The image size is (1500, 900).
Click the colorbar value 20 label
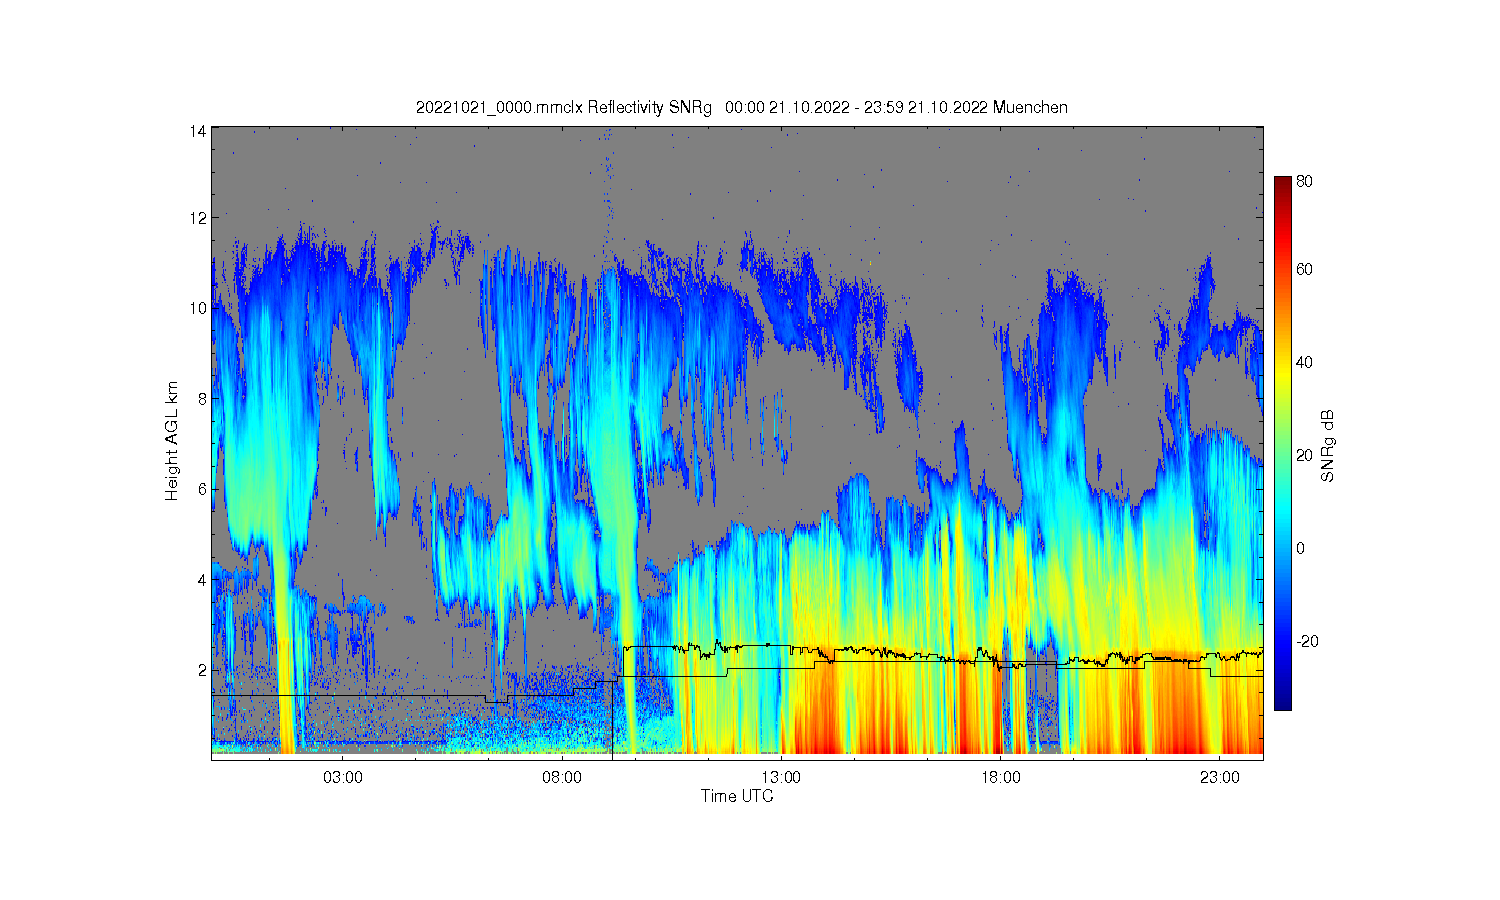point(1305,455)
